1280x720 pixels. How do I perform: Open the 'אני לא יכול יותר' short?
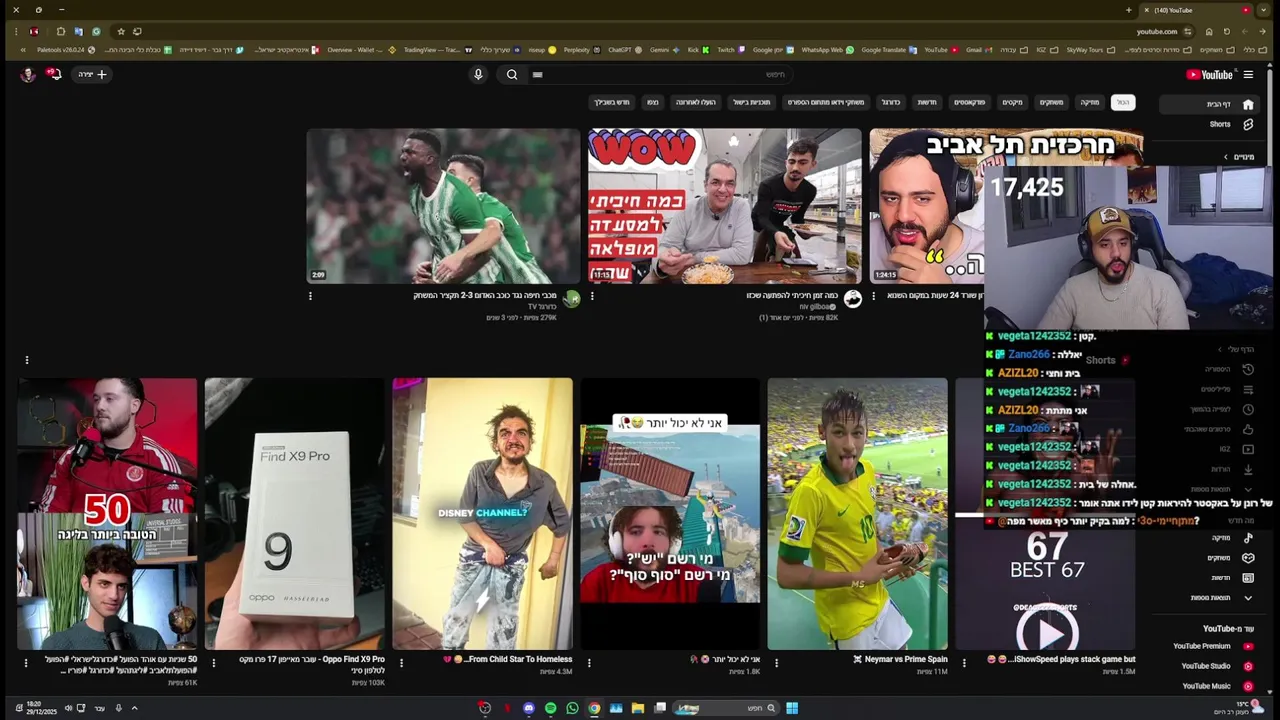[x=670, y=514]
